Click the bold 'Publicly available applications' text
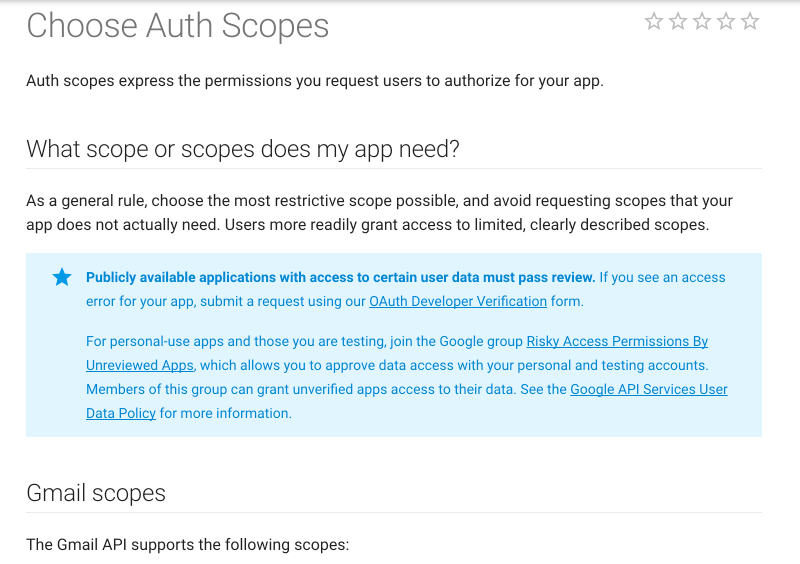The height and width of the screenshot is (564, 800). click(x=340, y=277)
